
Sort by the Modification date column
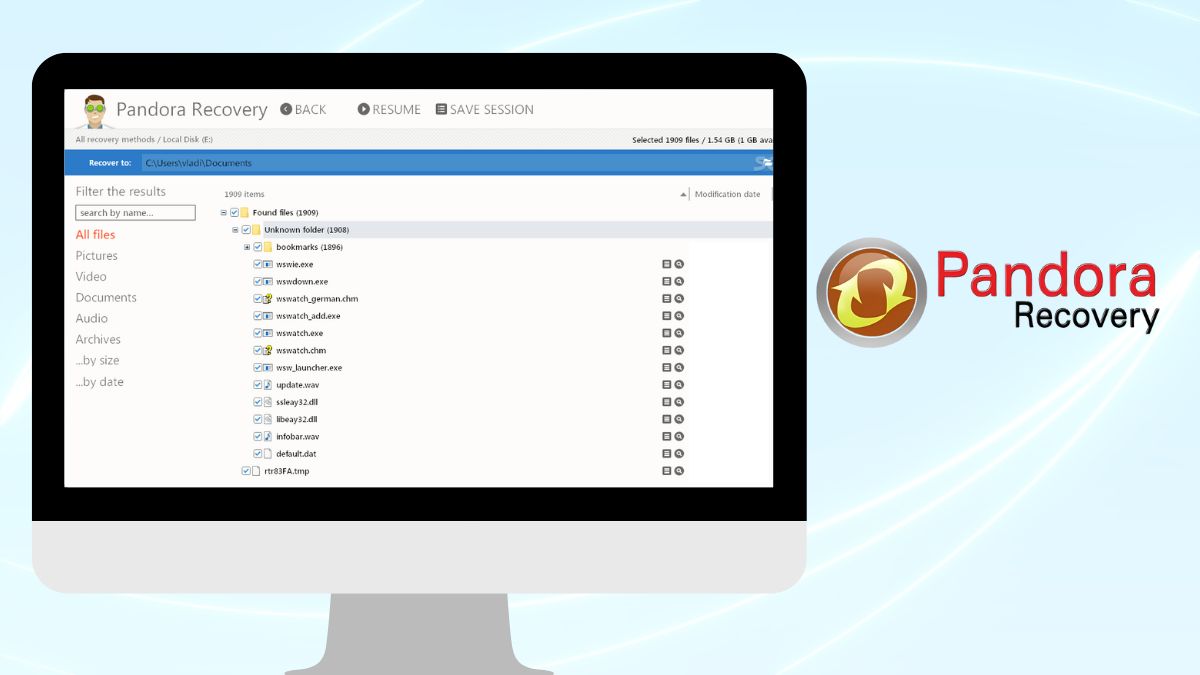coord(727,194)
